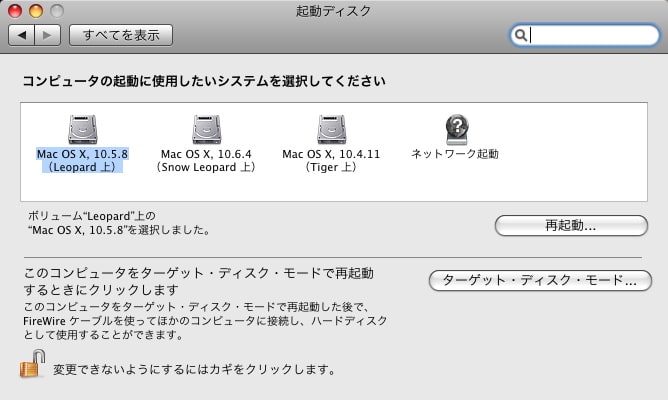
Task: Go back with the left arrow button
Action: coord(21,35)
